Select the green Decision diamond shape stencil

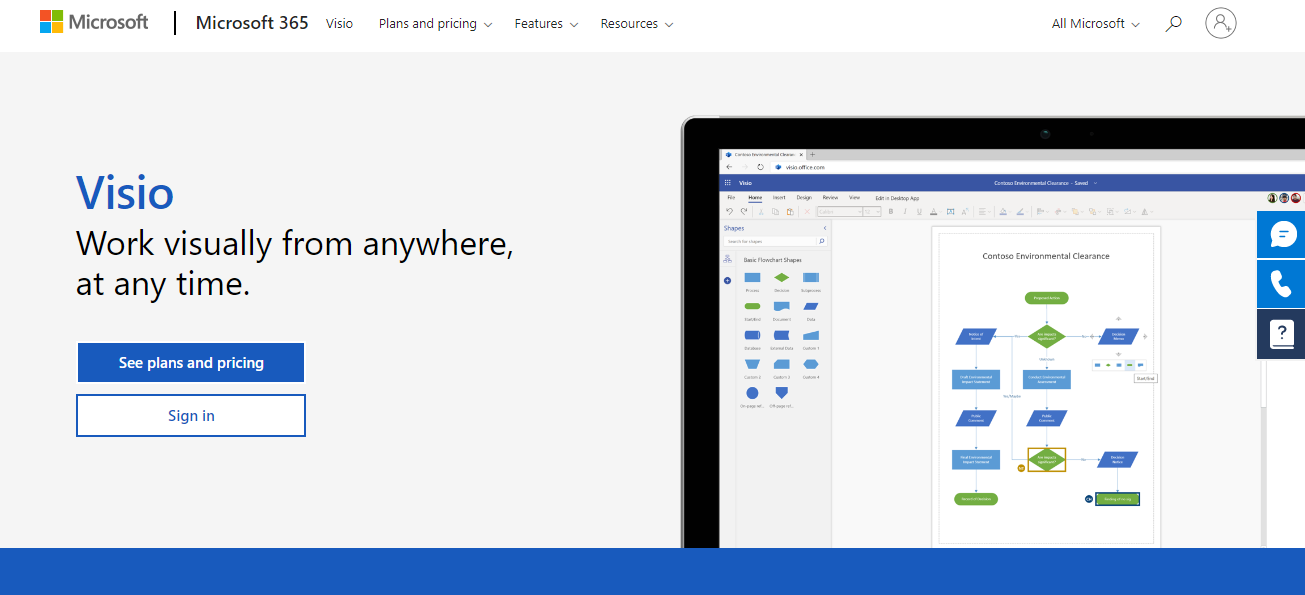click(781, 277)
